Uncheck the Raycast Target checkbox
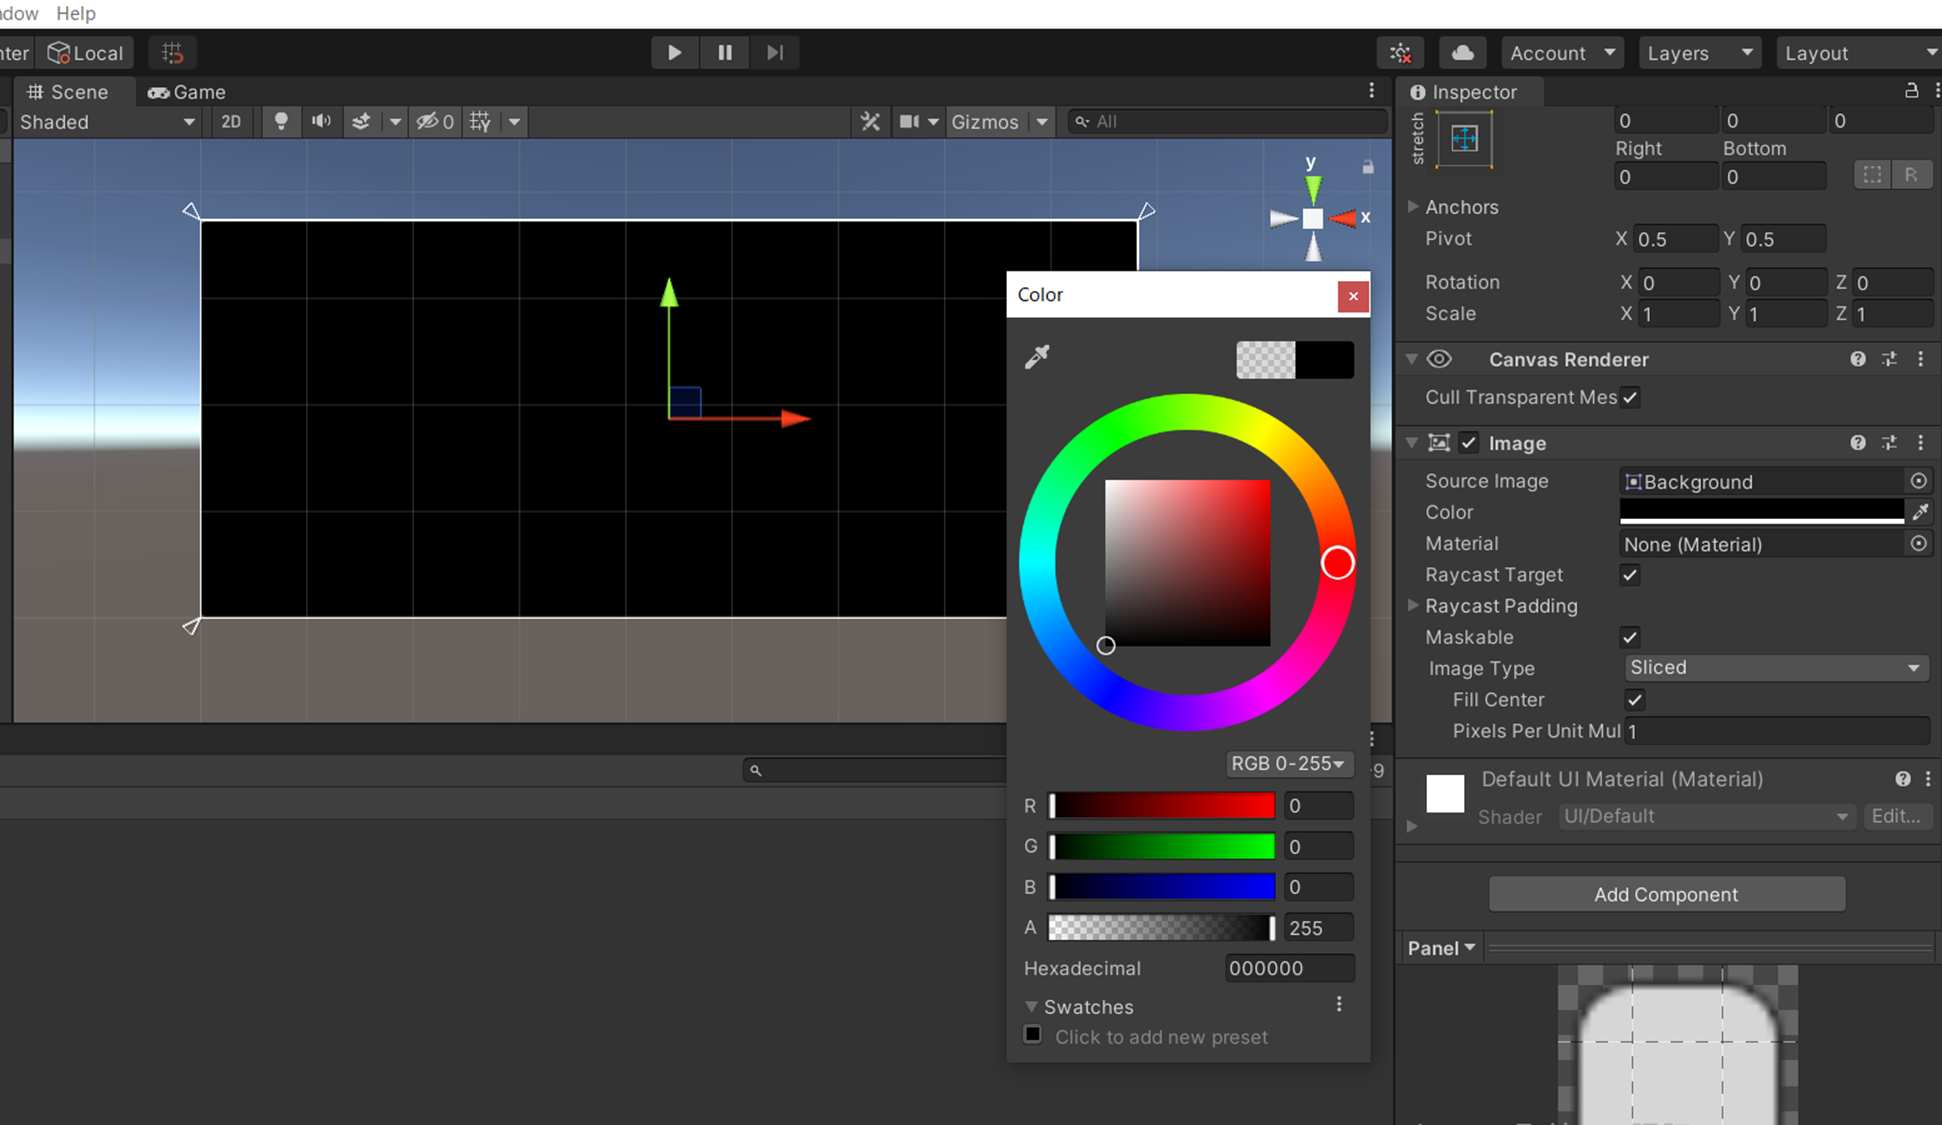 (x=1629, y=575)
